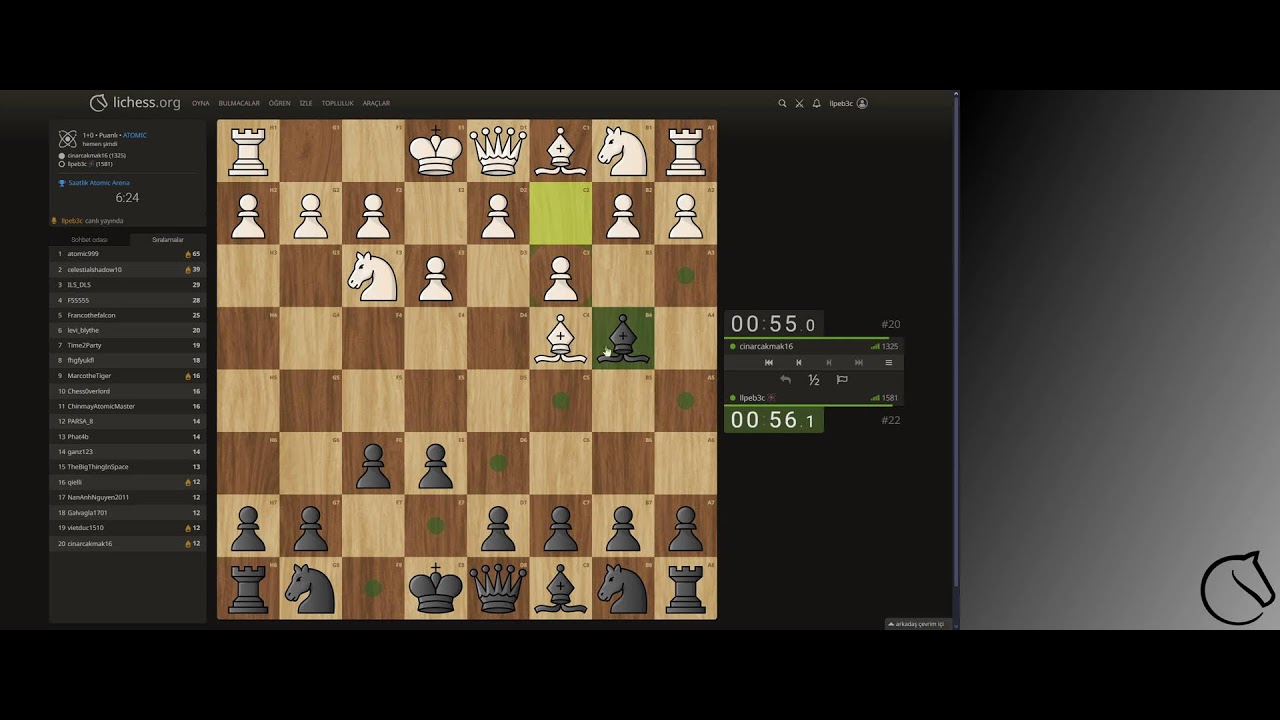Screen dimensions: 1280x720
Task: Open the TOPLULUK menu
Action: [338, 103]
